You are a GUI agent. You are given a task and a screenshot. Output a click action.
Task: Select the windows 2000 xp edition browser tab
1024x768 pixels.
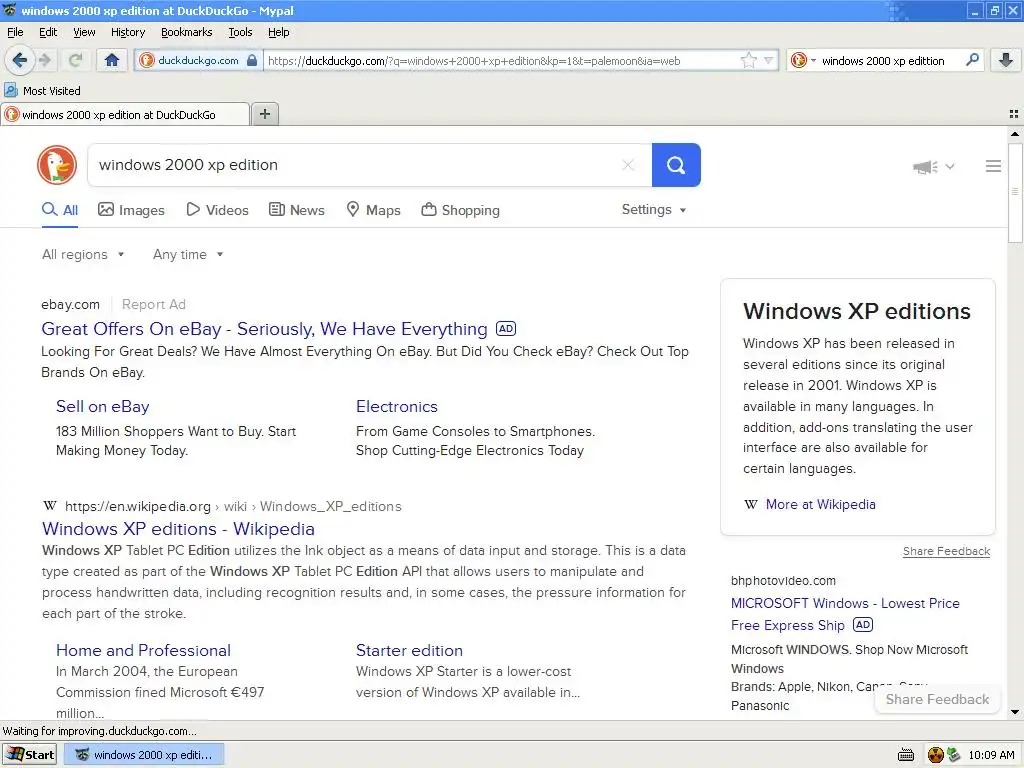pyautogui.click(x=125, y=114)
